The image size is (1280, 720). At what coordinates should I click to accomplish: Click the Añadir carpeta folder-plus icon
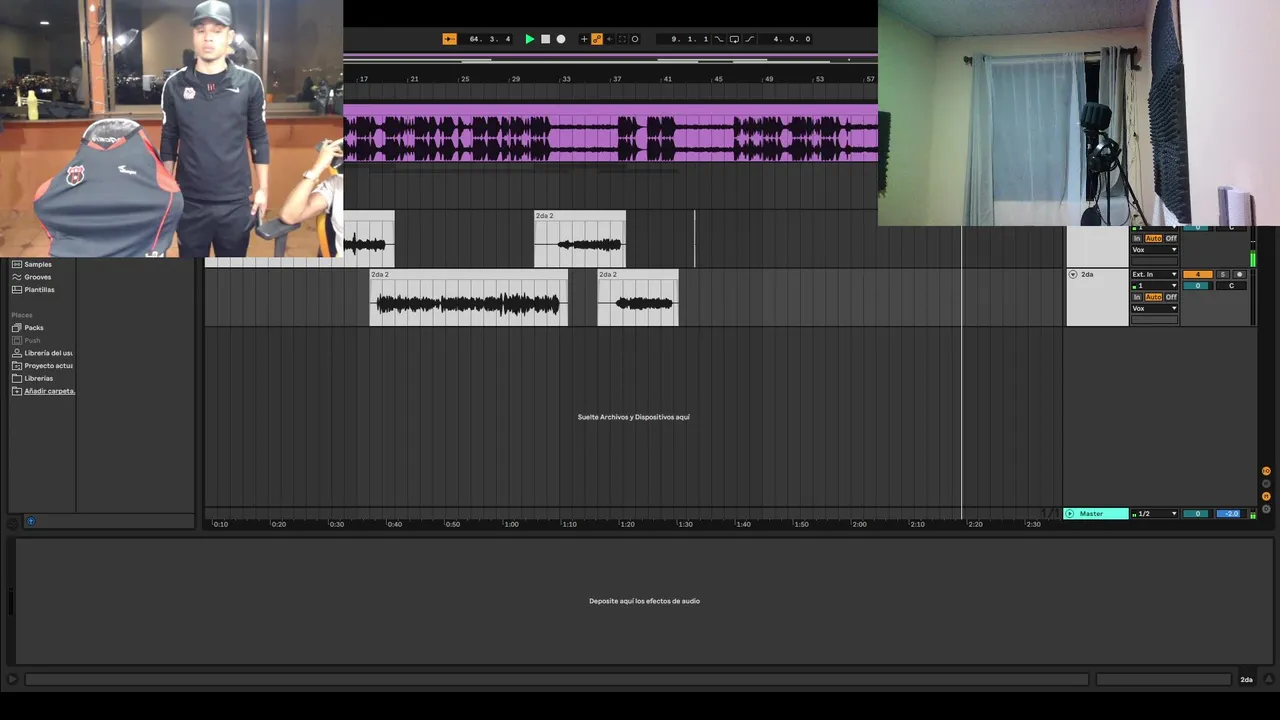point(16,391)
